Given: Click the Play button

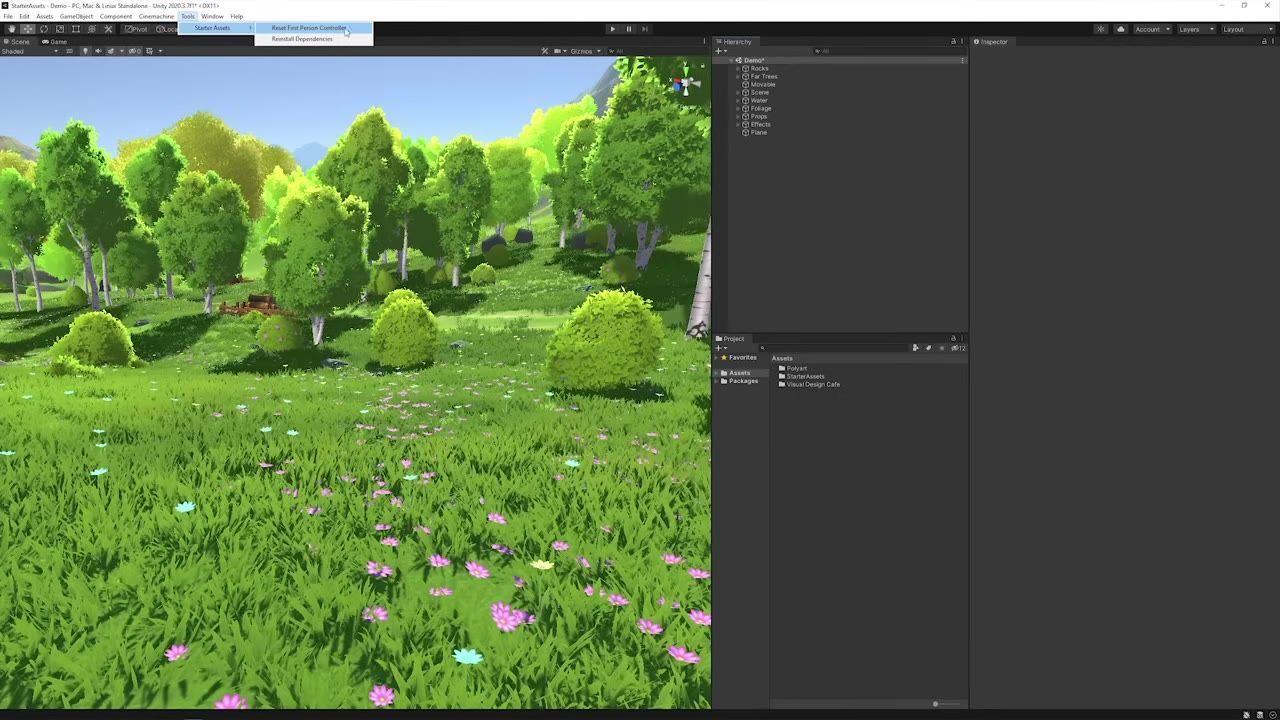Looking at the screenshot, I should point(613,29).
